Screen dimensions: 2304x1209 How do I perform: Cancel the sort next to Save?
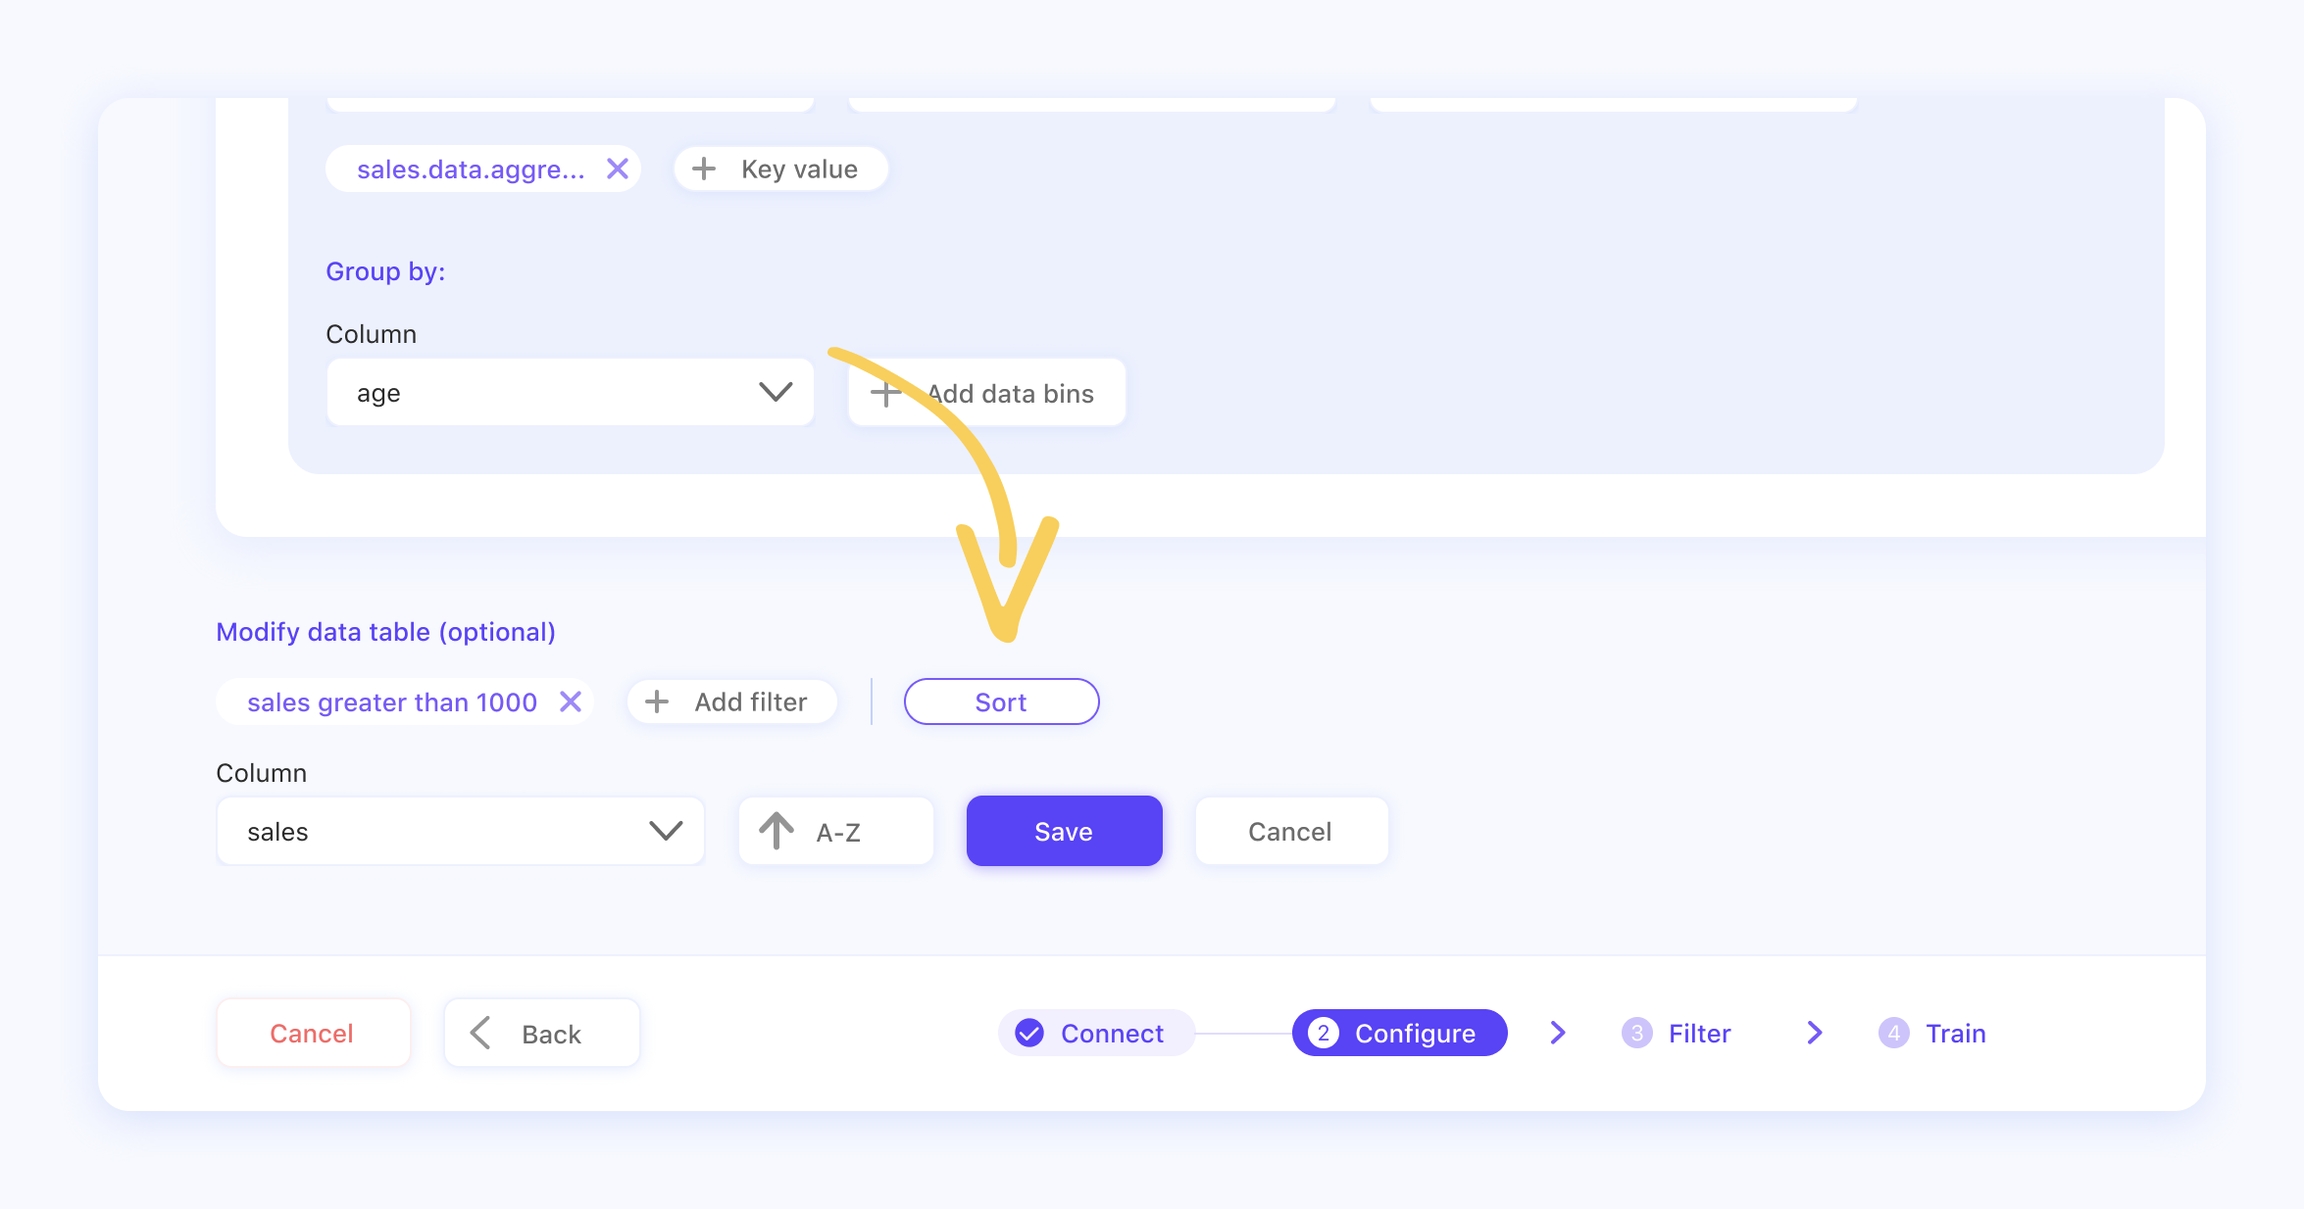pos(1290,831)
